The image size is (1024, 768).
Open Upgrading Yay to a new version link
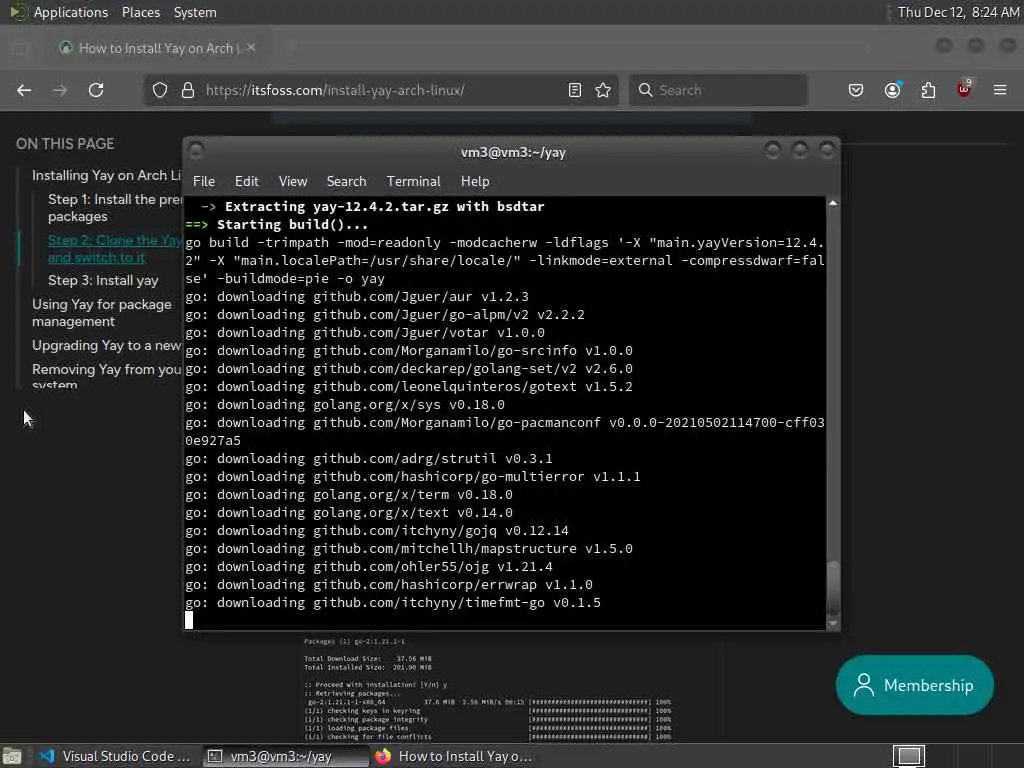(x=106, y=345)
